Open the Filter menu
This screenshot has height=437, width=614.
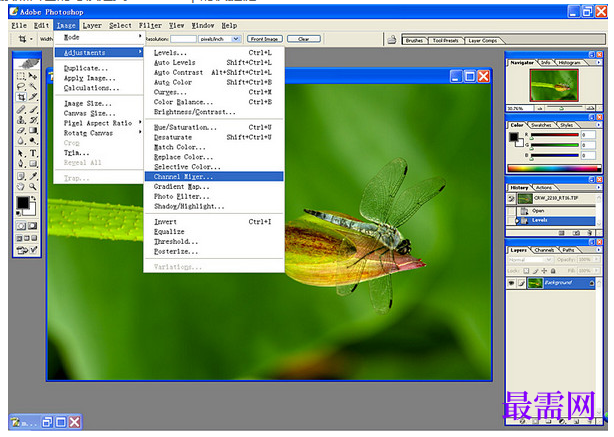tap(150, 25)
